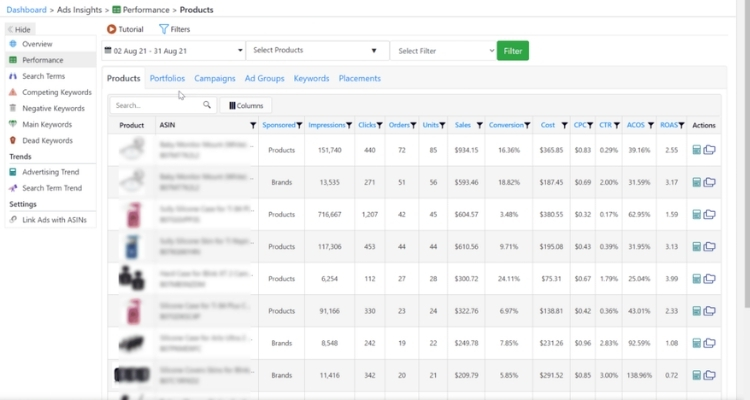Click the CPC column filter icon

[x=590, y=125]
